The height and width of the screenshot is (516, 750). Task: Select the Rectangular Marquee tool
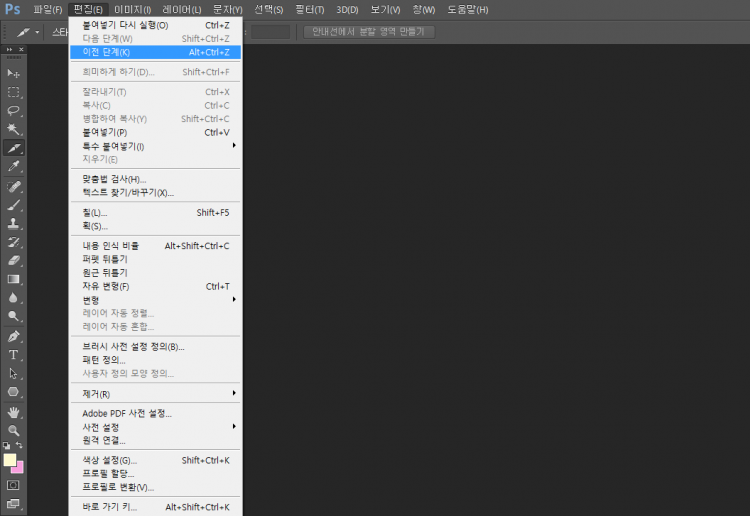pos(14,92)
